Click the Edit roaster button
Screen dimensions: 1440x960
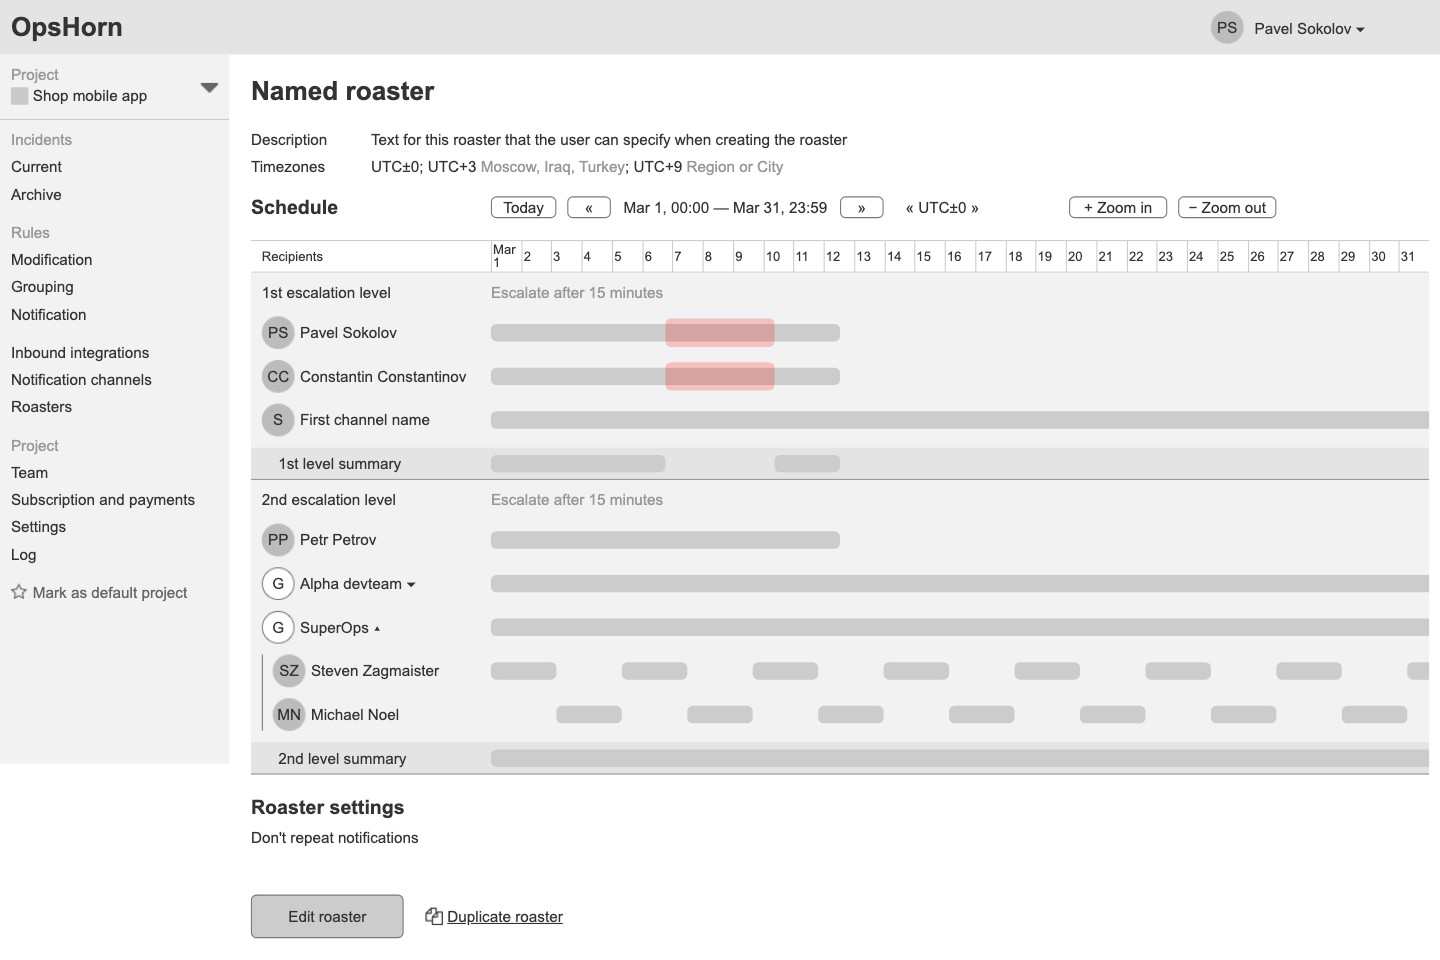[x=327, y=917]
